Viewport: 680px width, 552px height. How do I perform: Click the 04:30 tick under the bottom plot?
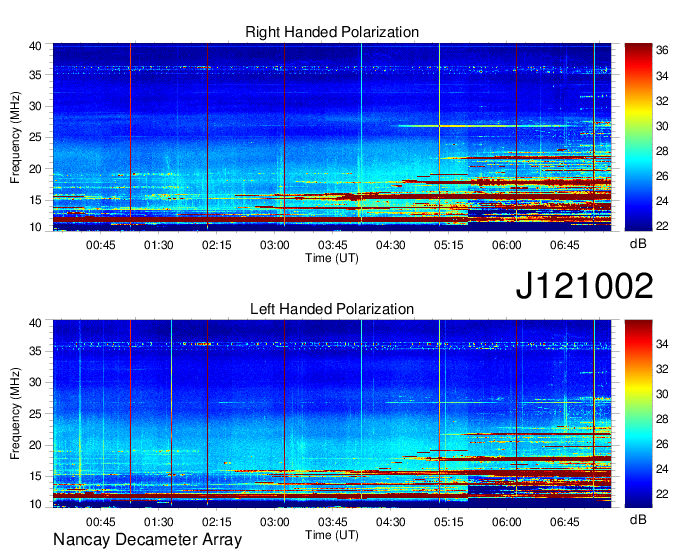[x=391, y=522]
